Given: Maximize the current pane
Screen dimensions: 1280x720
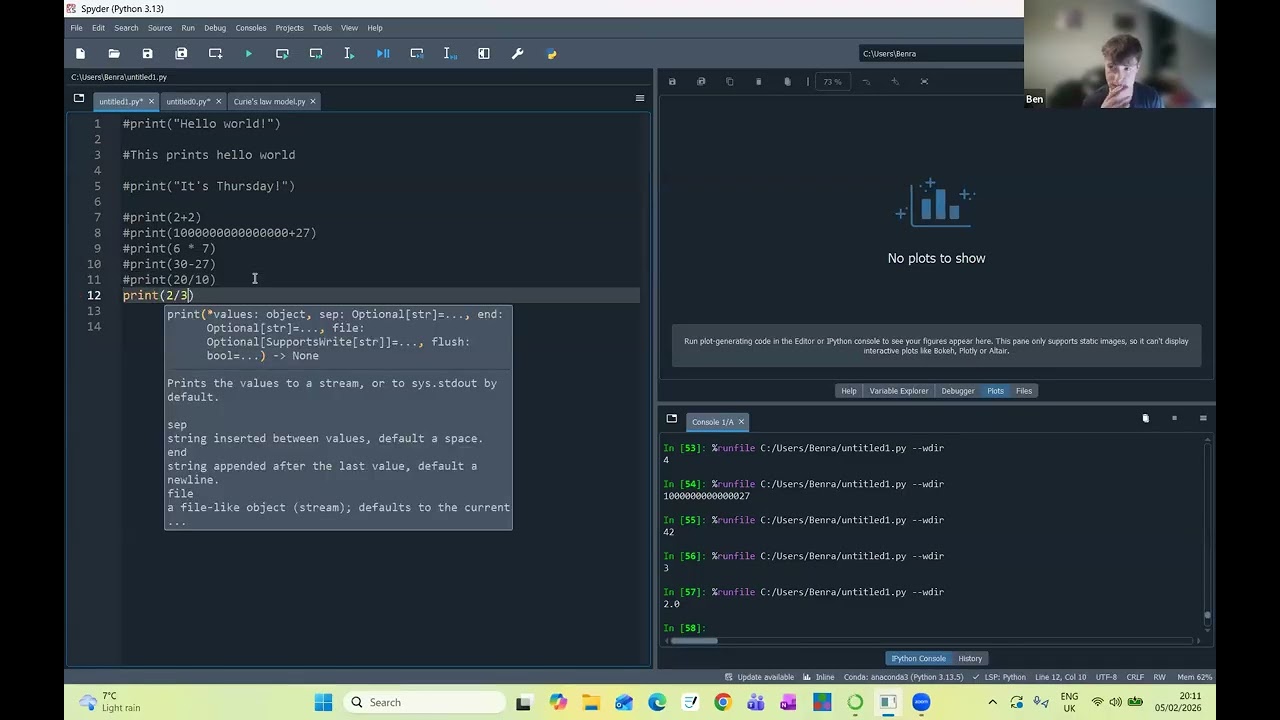Looking at the screenshot, I should pos(484,54).
